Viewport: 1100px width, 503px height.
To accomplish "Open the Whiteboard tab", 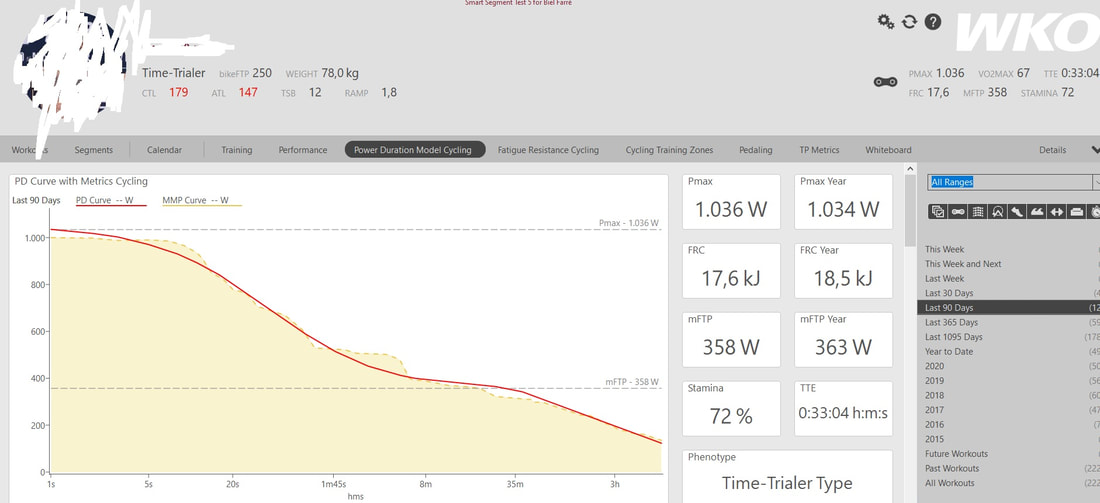I will (x=888, y=149).
